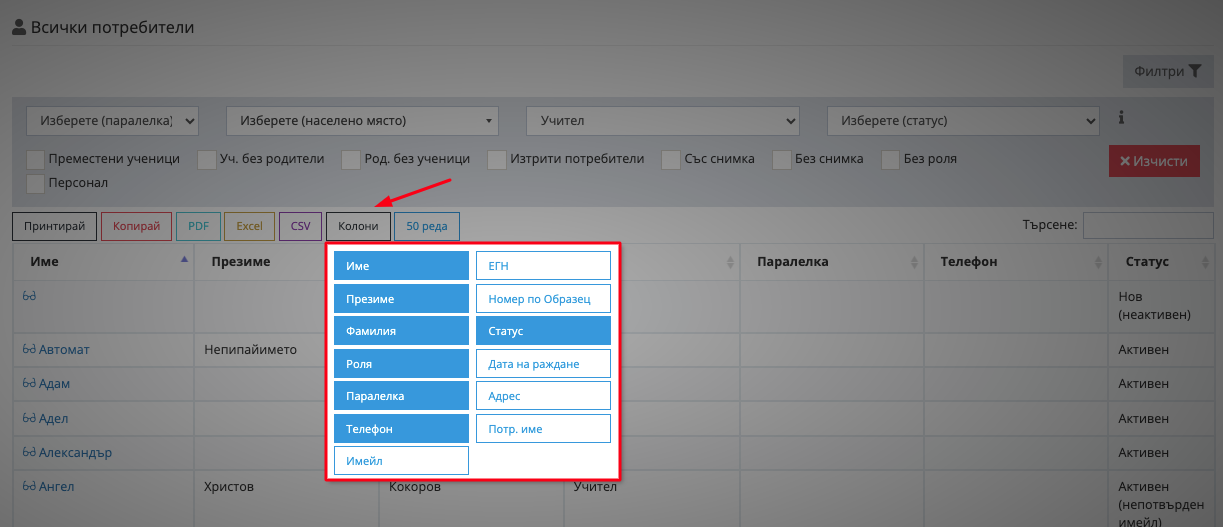
Task: Check the Без роля checkbox
Action: tap(891, 159)
